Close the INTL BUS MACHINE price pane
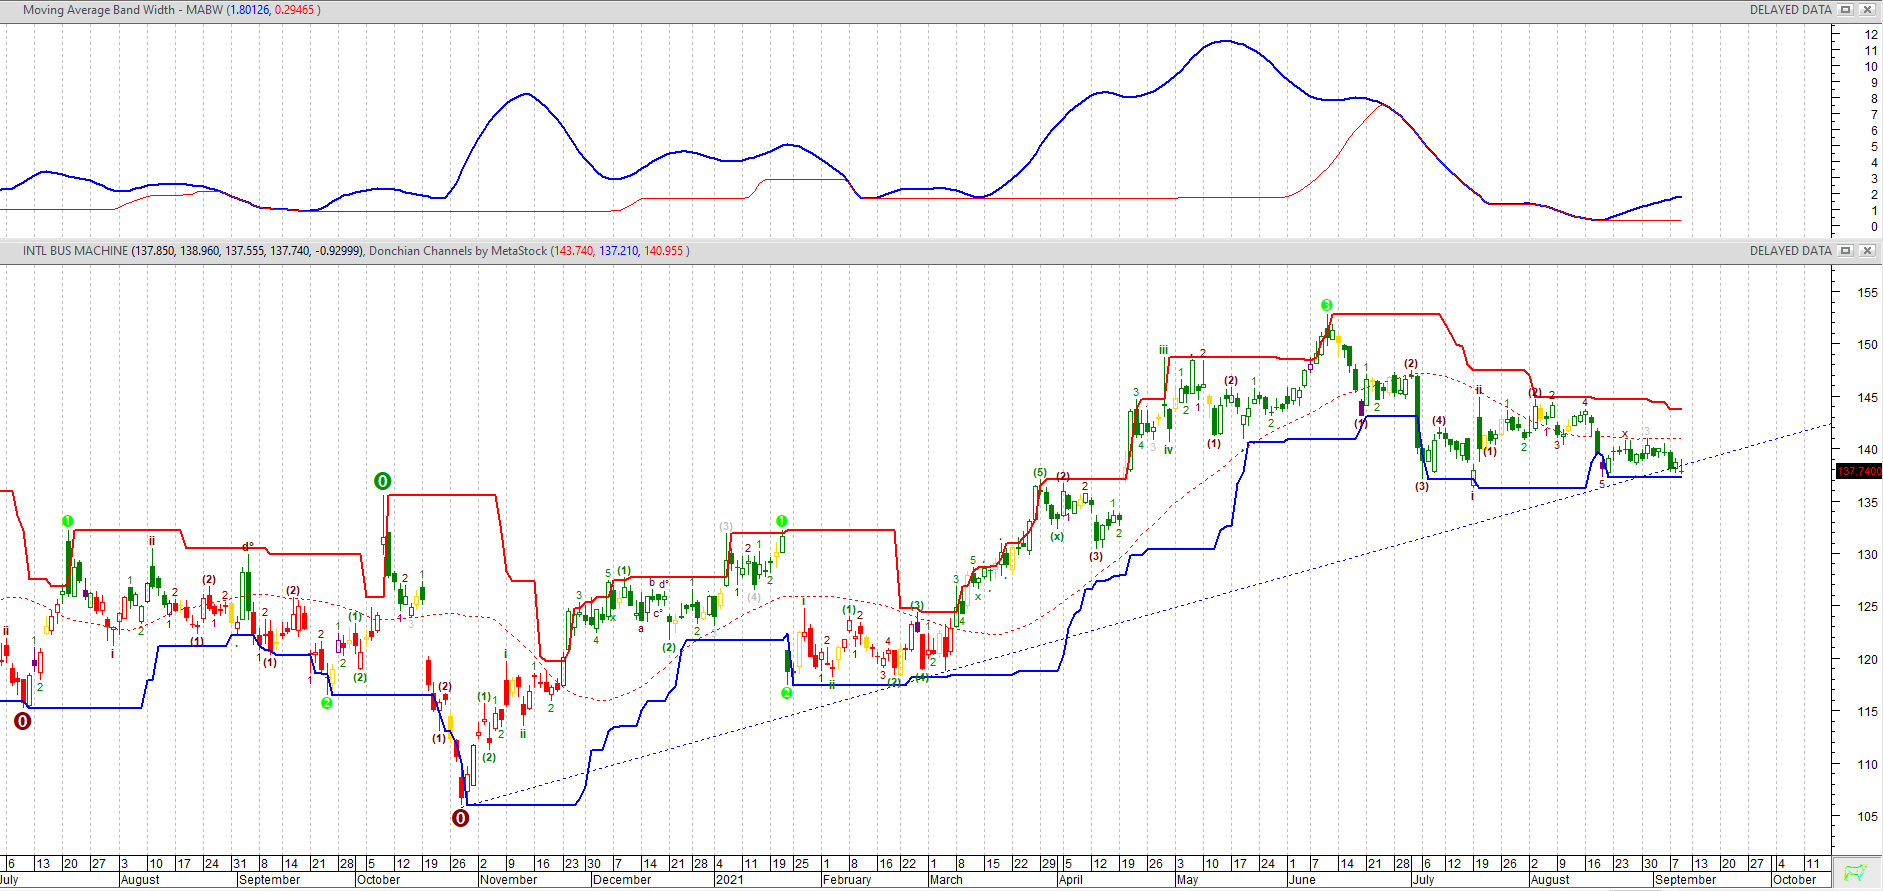 [1867, 251]
